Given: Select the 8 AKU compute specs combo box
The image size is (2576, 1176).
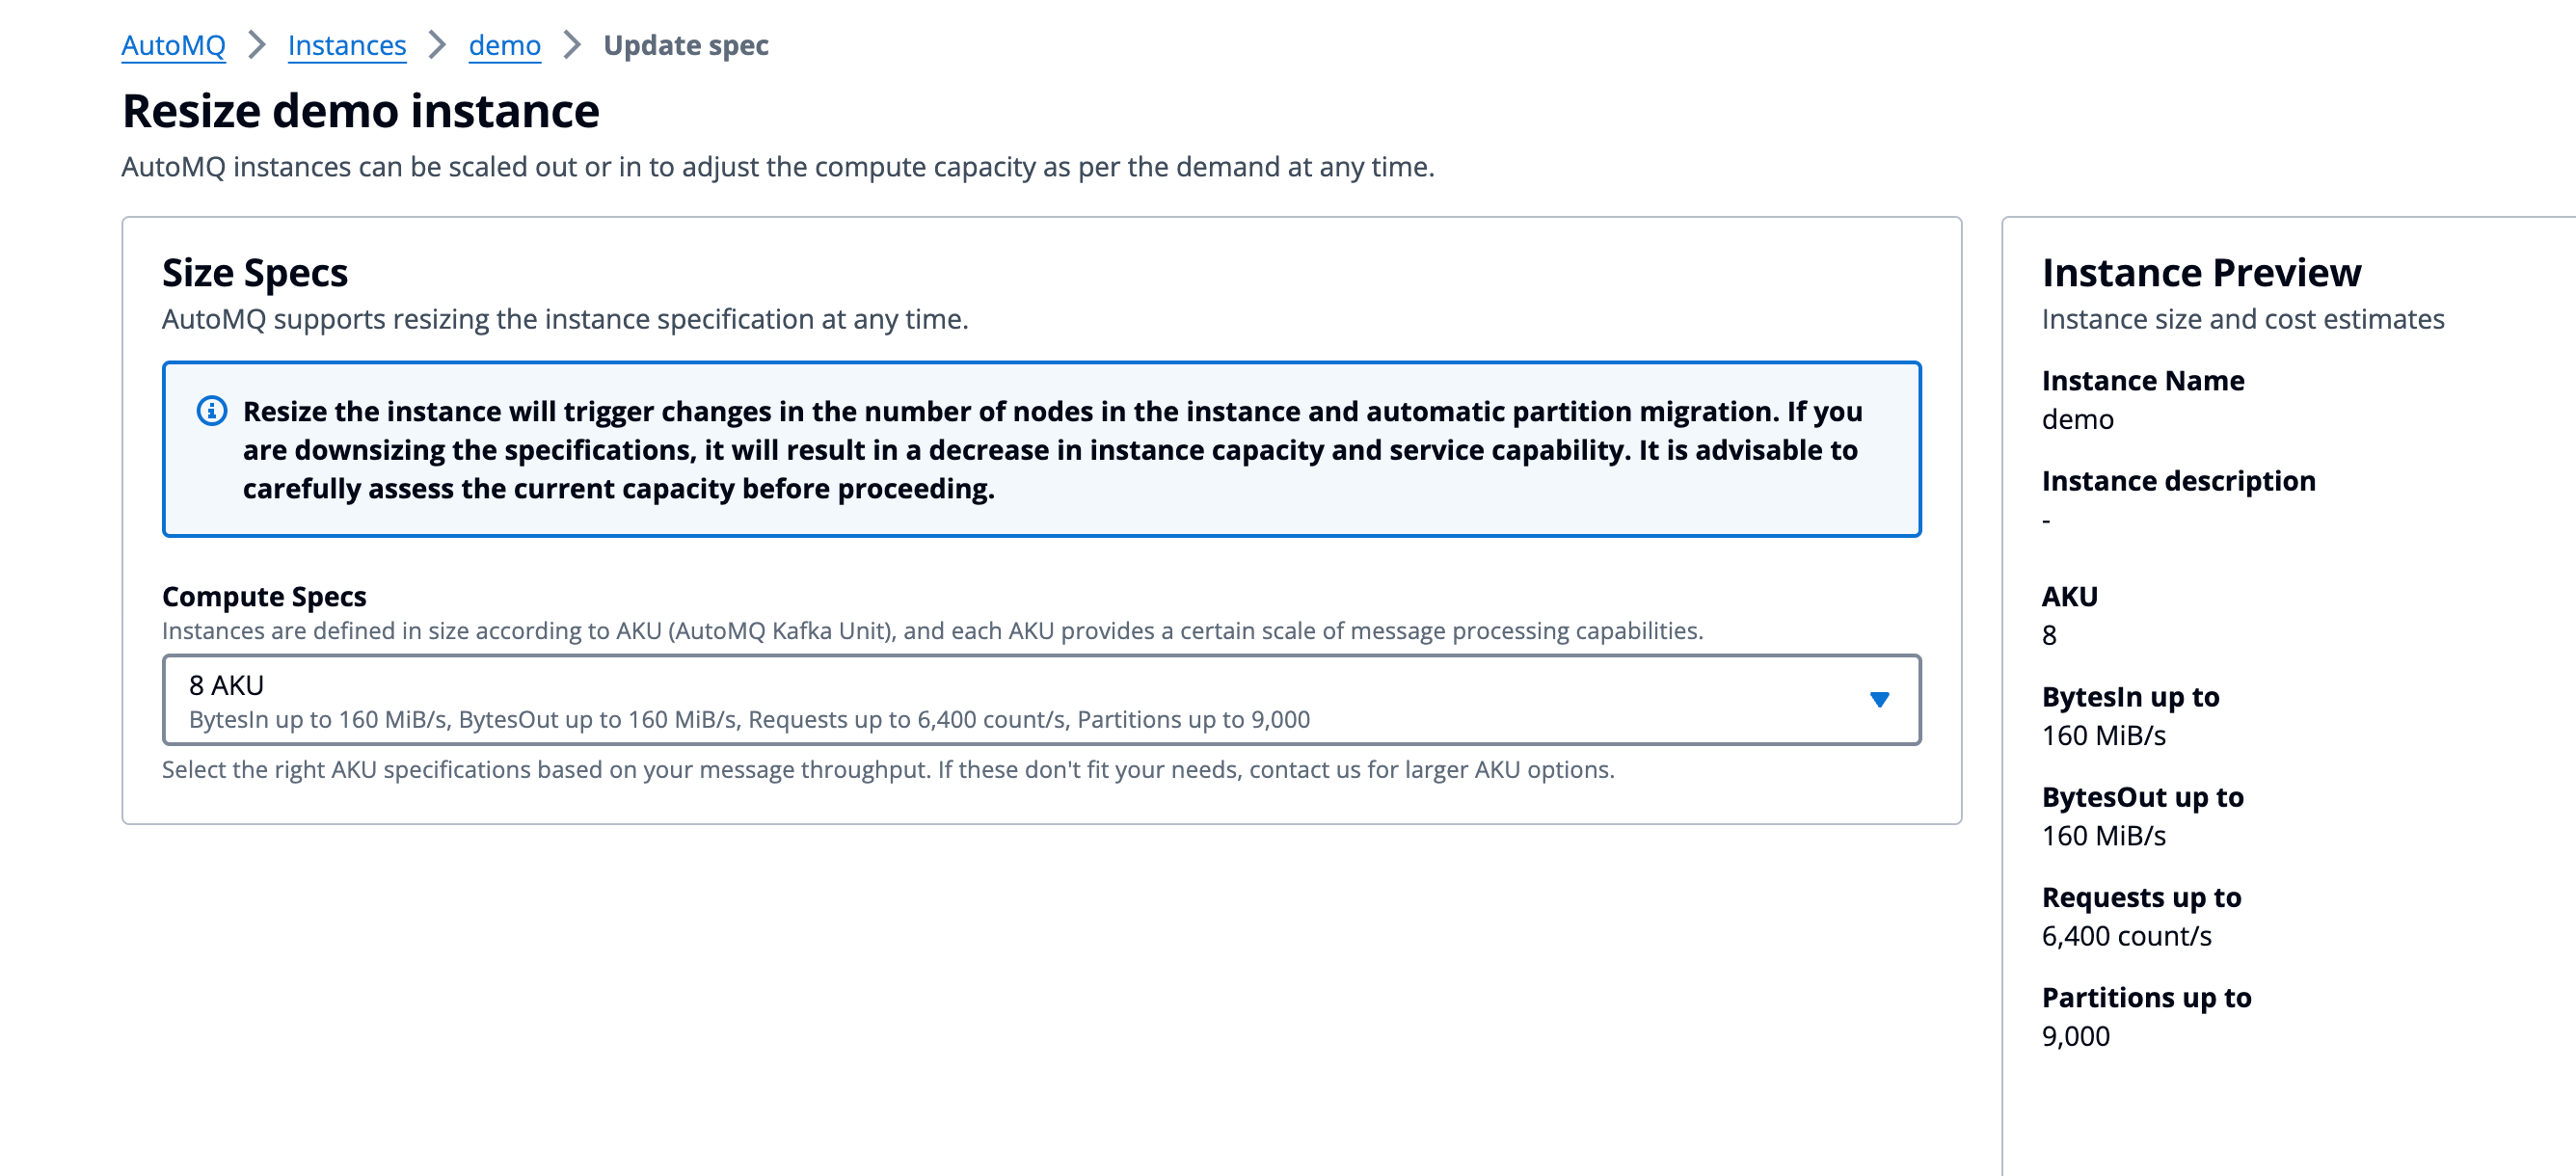Looking at the screenshot, I should point(1041,700).
